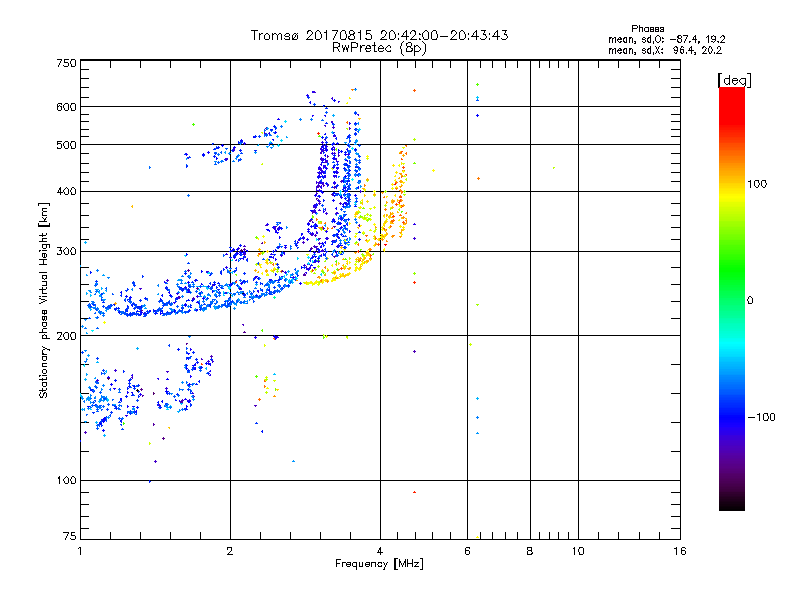The height and width of the screenshot is (600, 800).
Task: Click the x-axis tick label '2'
Action: point(230,552)
